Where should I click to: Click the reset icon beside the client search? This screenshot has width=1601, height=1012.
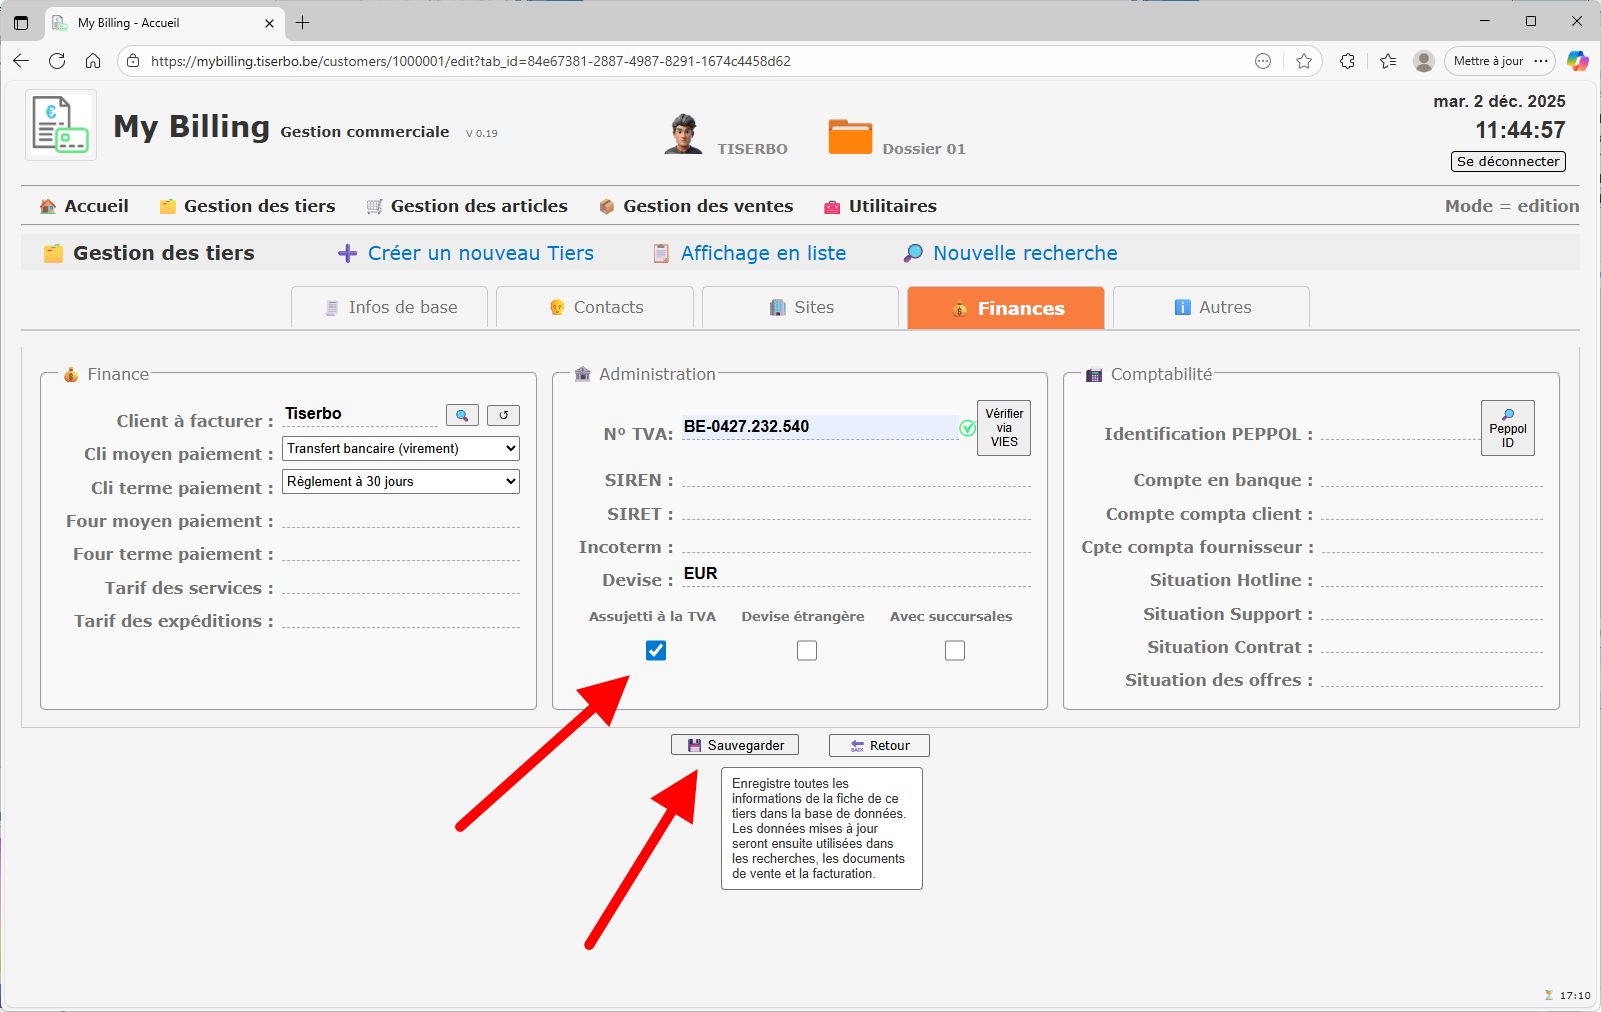(503, 414)
